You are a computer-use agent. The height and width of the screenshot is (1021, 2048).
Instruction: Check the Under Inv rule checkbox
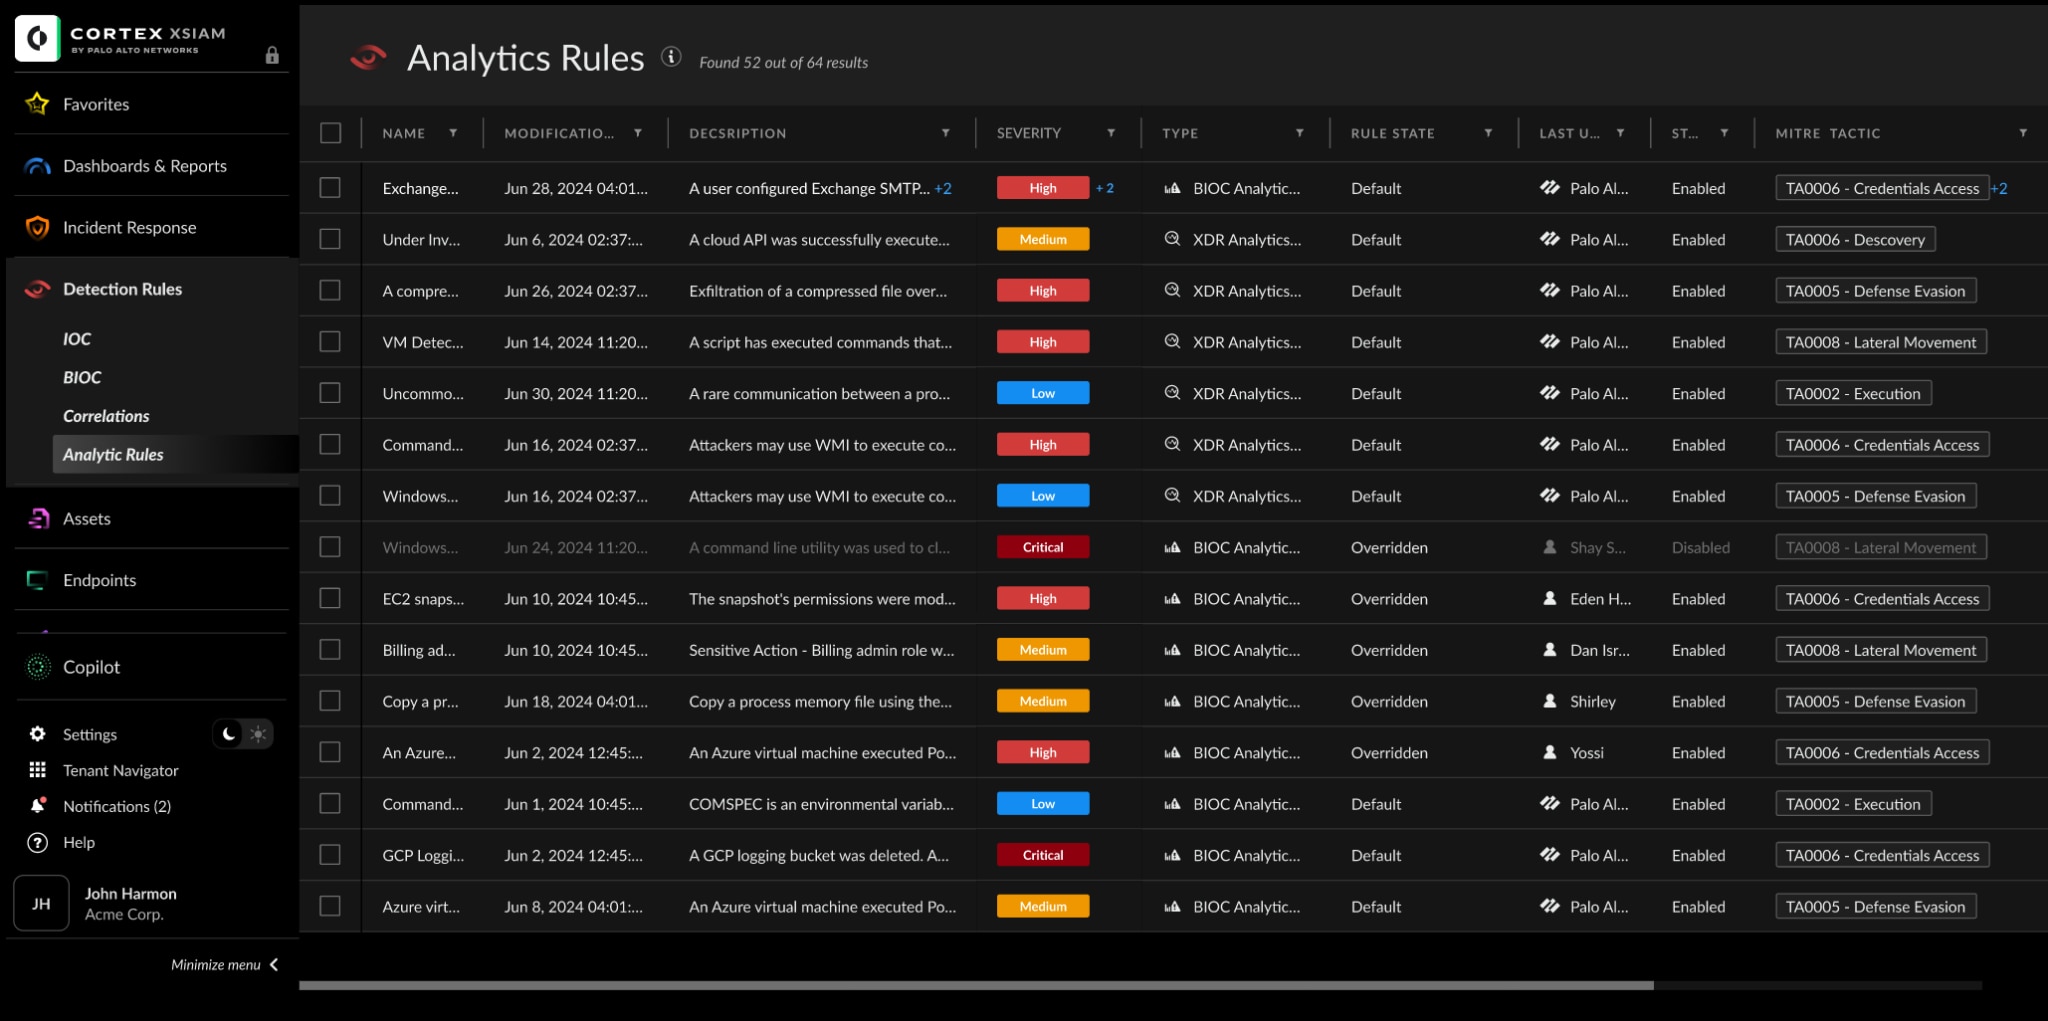[330, 239]
